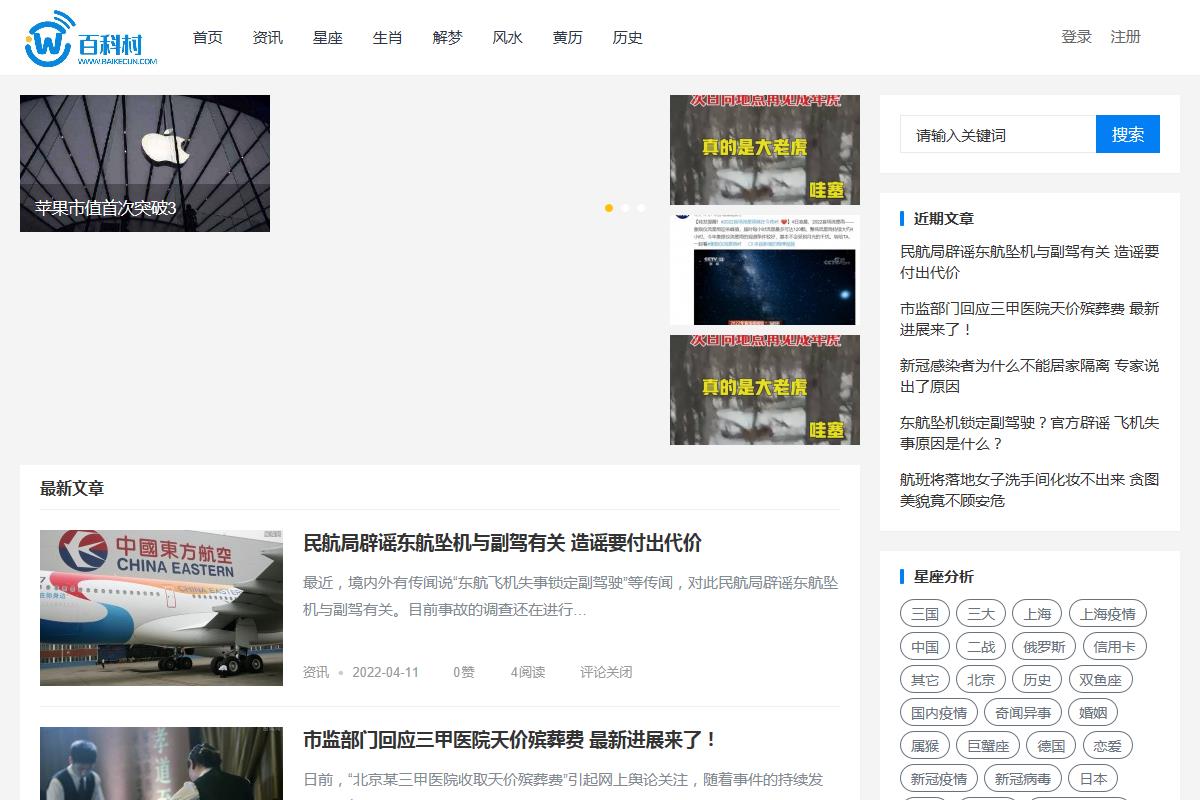This screenshot has height=800, width=1200.
Task: Focus the 请输入关键词 search field
Action: point(998,134)
